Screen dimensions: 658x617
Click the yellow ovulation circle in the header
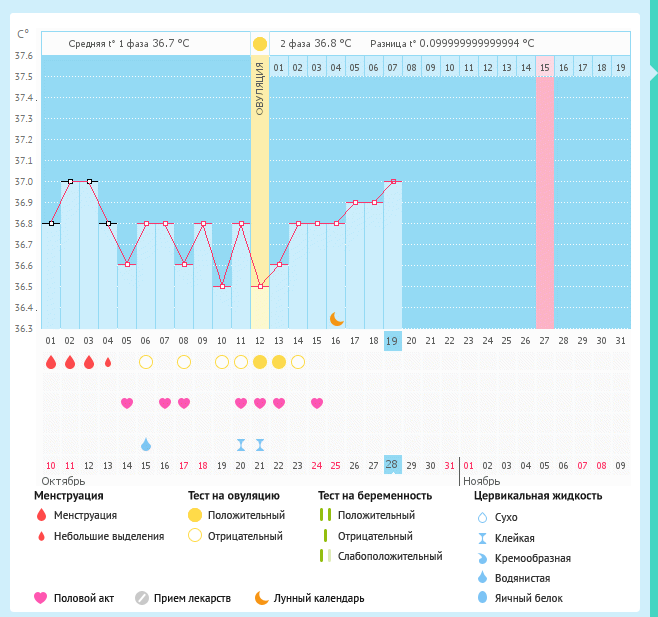(x=260, y=44)
